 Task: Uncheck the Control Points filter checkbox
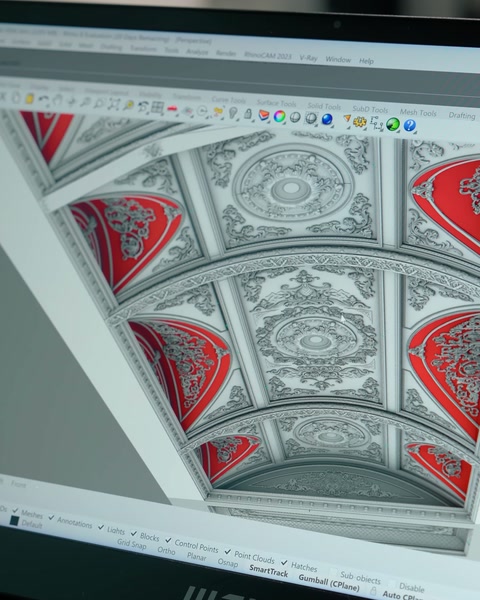tap(168, 540)
